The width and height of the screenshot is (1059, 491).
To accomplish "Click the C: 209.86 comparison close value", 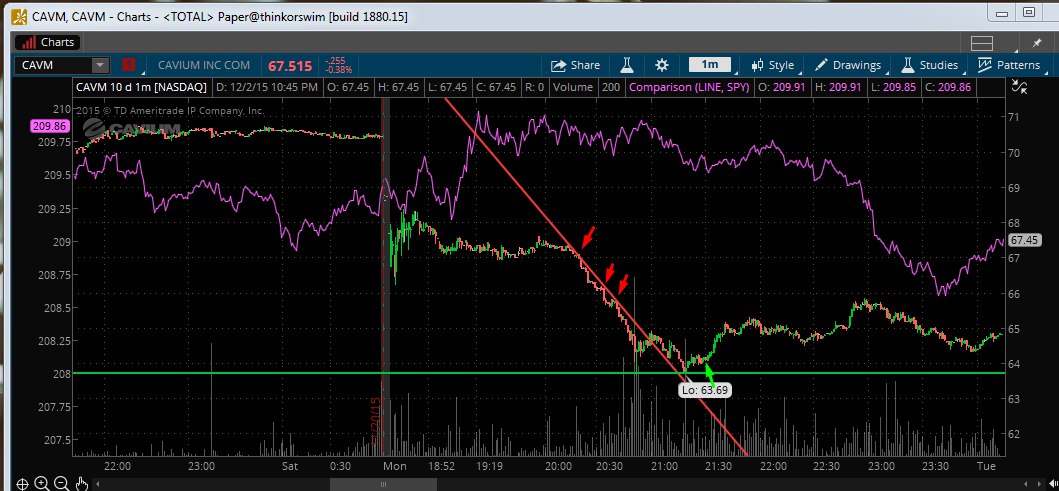I will tap(947, 87).
